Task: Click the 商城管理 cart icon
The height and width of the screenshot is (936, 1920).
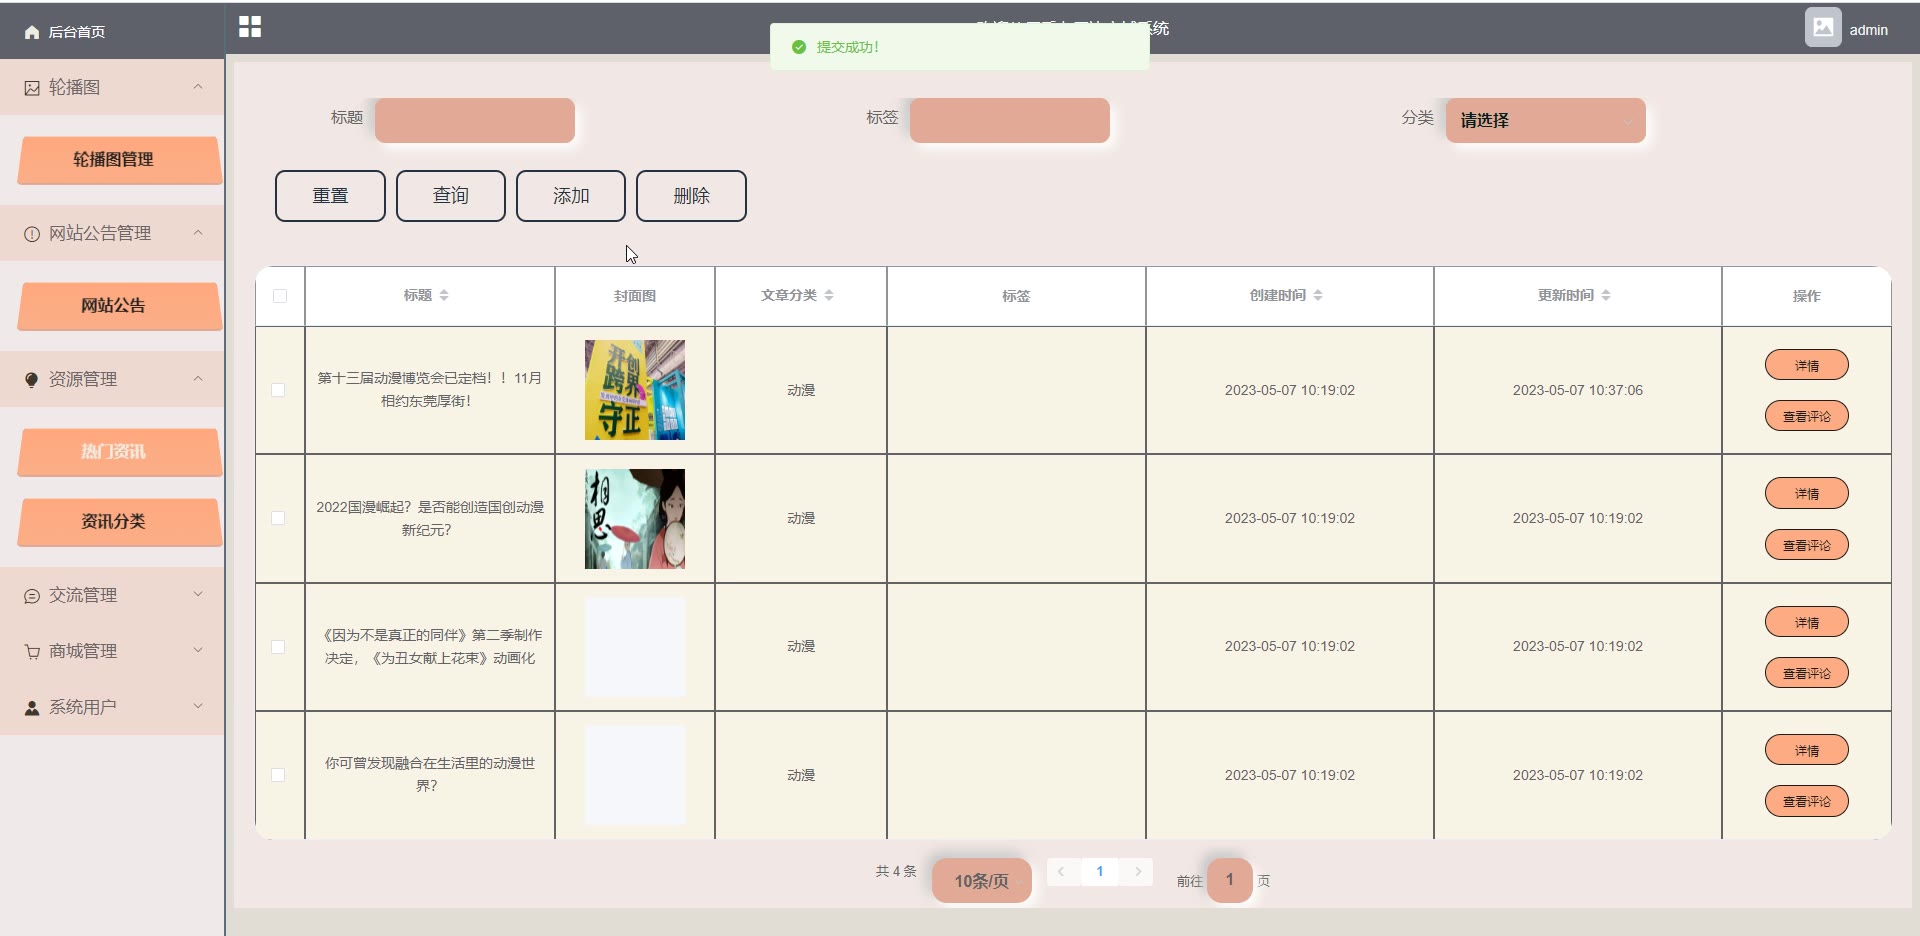Action: tap(32, 652)
